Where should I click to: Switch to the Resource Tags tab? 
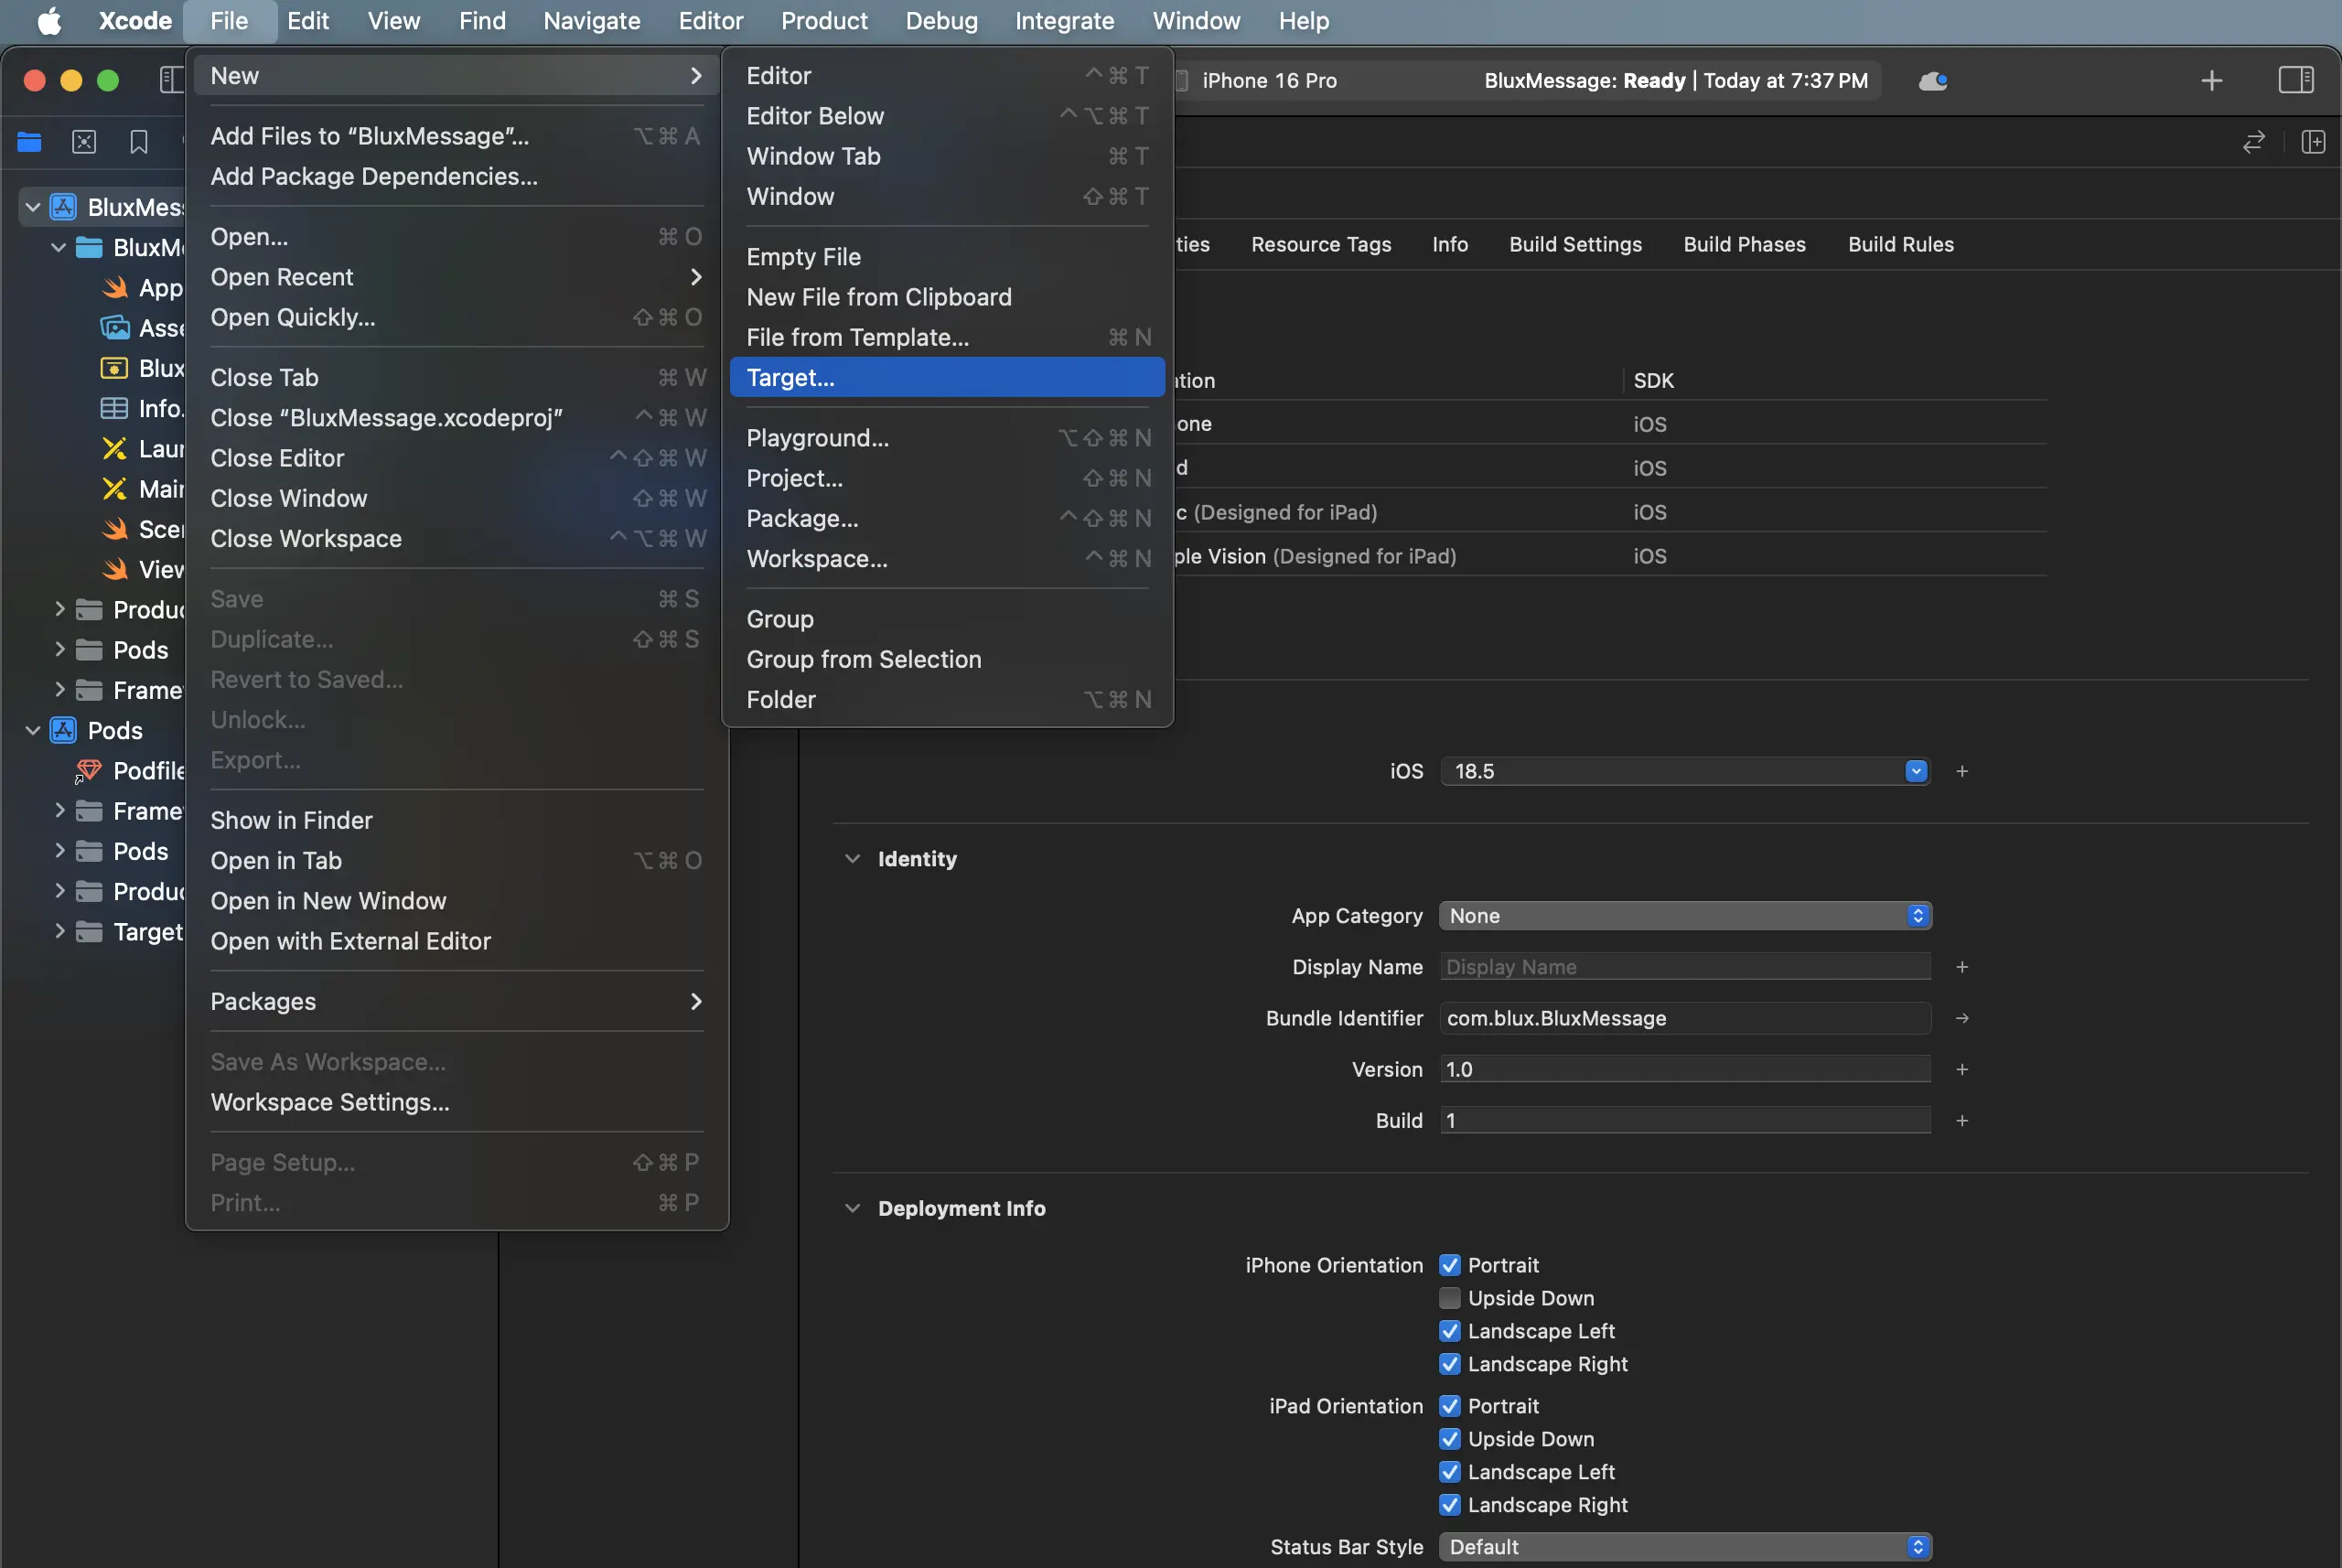click(x=1321, y=245)
